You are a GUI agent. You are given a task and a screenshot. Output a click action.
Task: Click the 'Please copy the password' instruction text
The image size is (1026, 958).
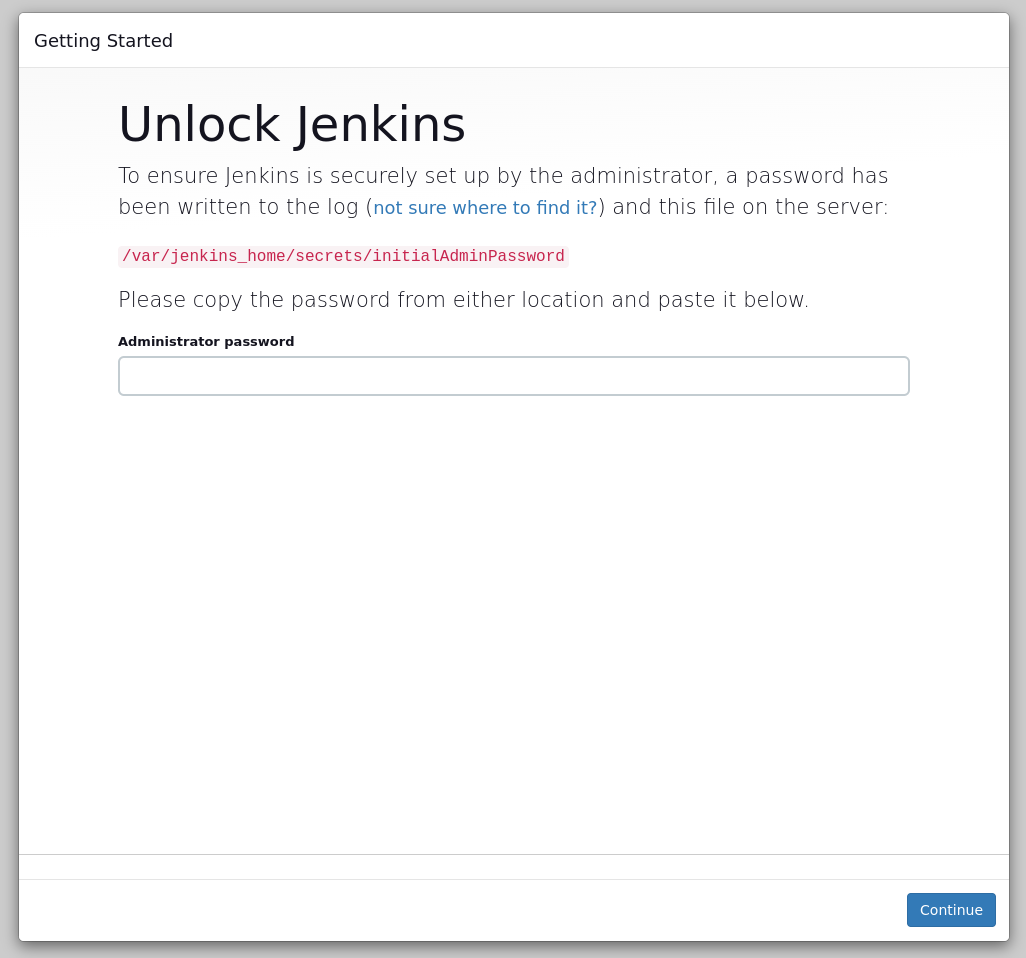tap(463, 300)
